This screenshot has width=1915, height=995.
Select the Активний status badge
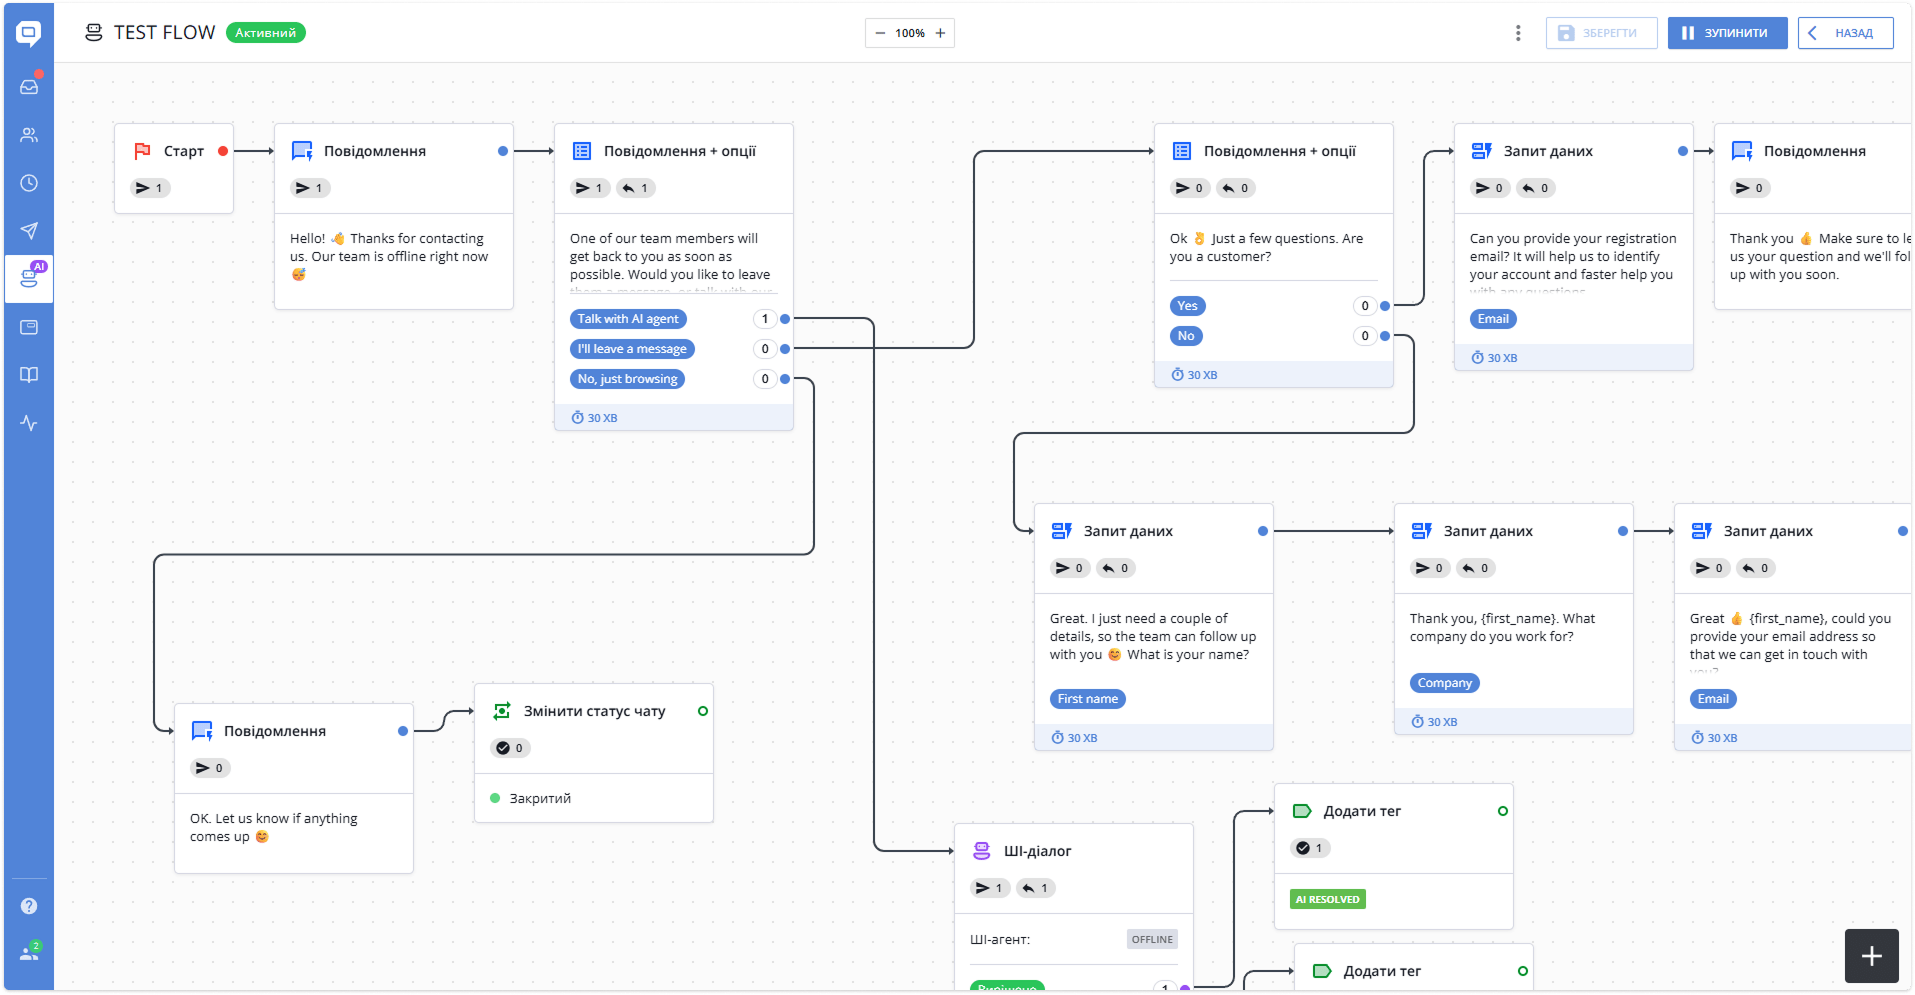[265, 32]
